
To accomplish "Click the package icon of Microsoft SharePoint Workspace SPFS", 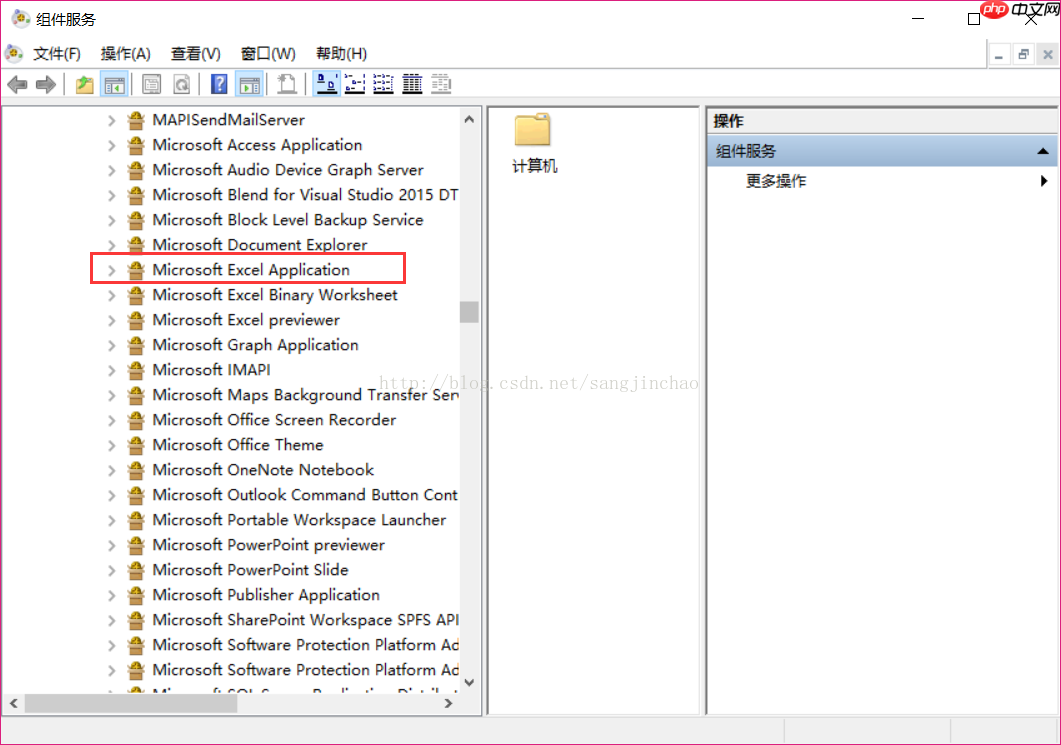I will (x=136, y=620).
